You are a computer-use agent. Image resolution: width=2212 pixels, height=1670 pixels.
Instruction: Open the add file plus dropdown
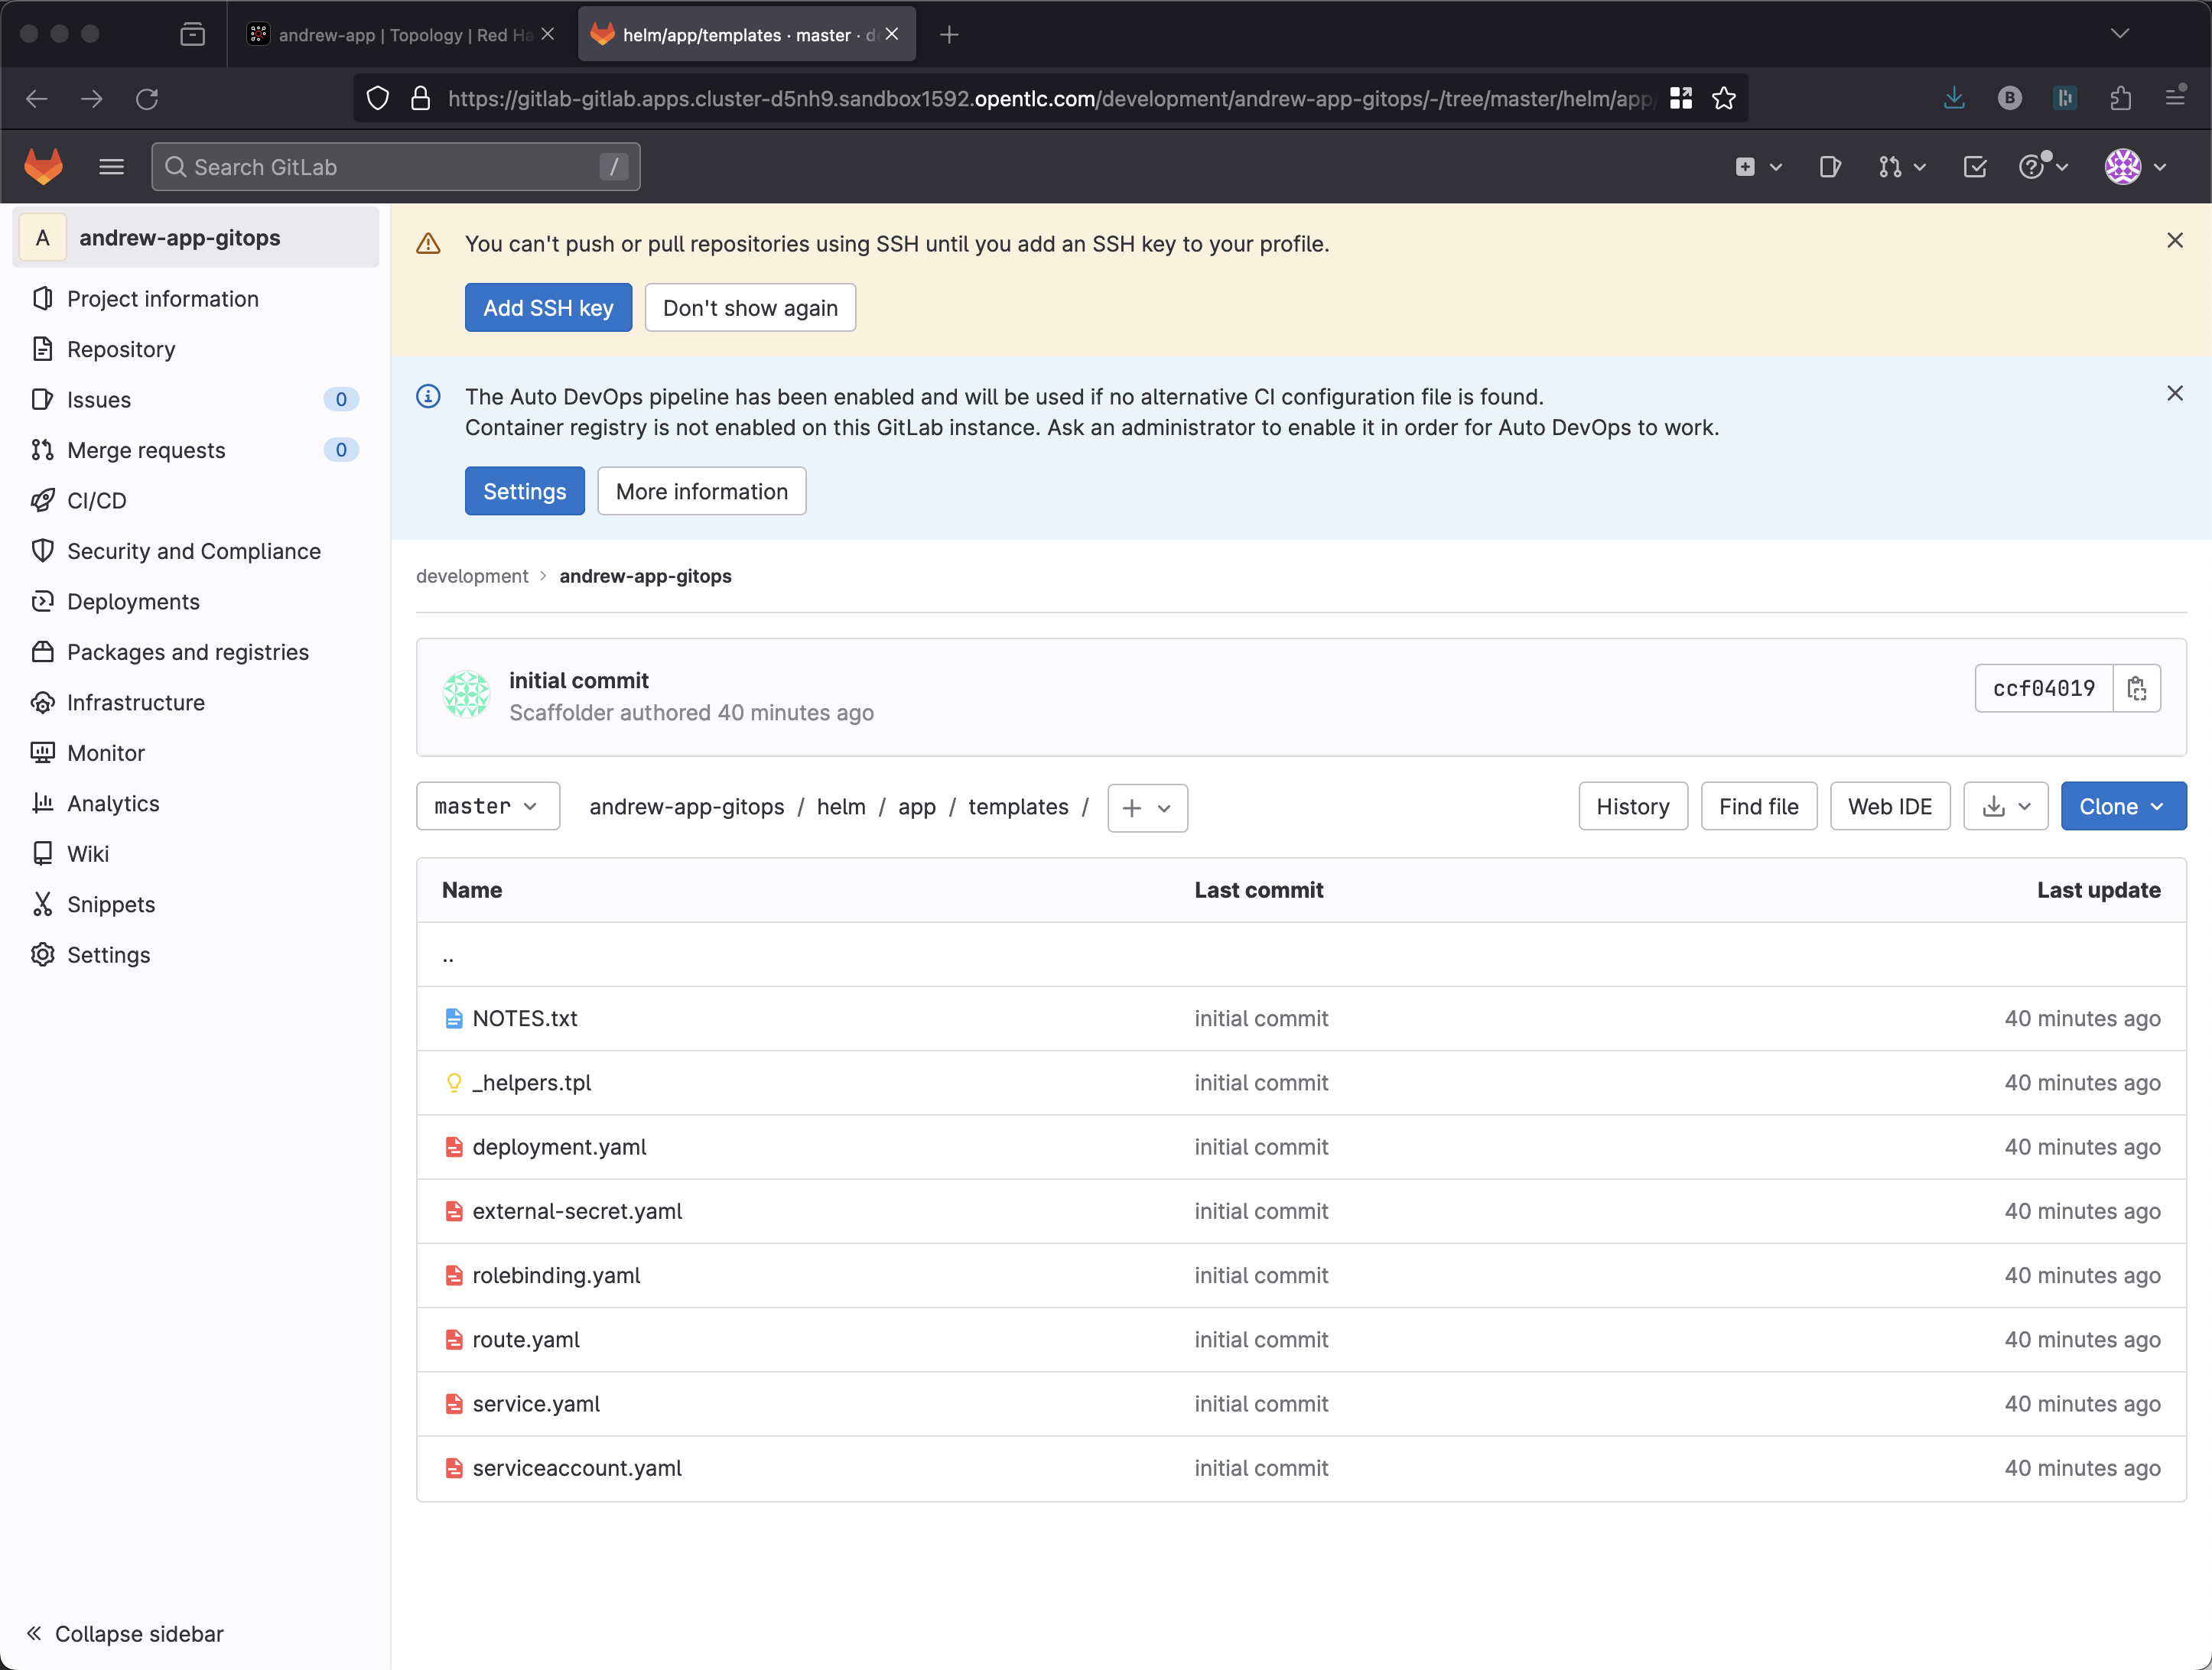tap(1146, 807)
